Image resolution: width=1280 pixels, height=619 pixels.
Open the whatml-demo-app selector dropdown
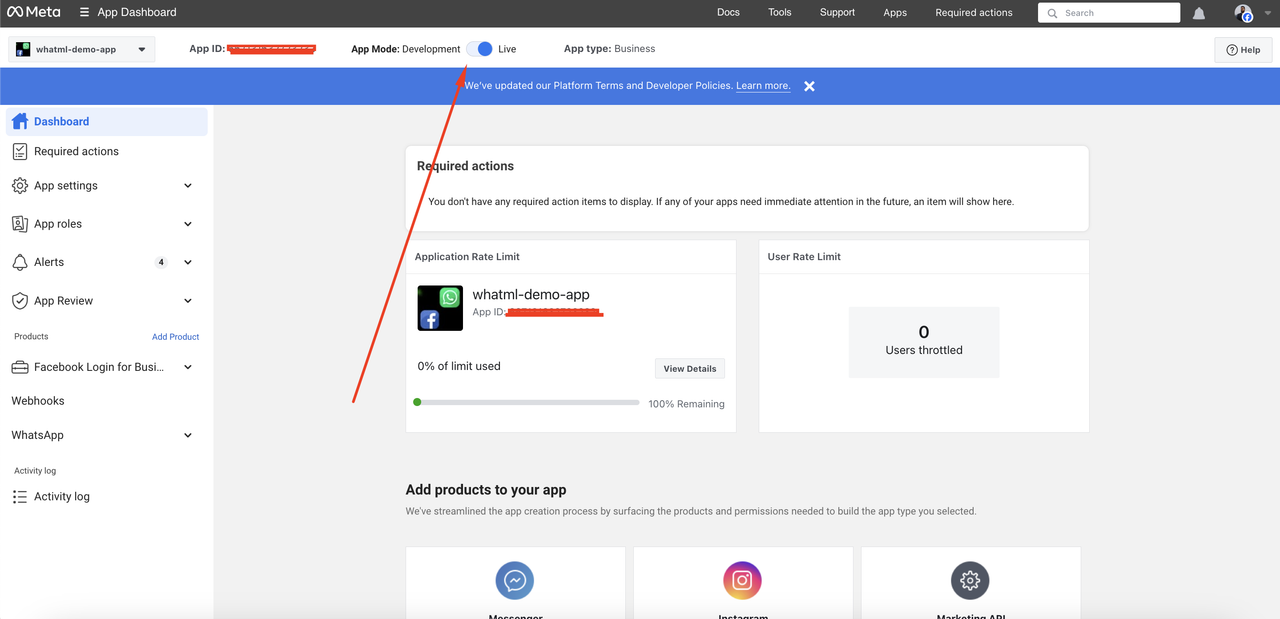82,49
